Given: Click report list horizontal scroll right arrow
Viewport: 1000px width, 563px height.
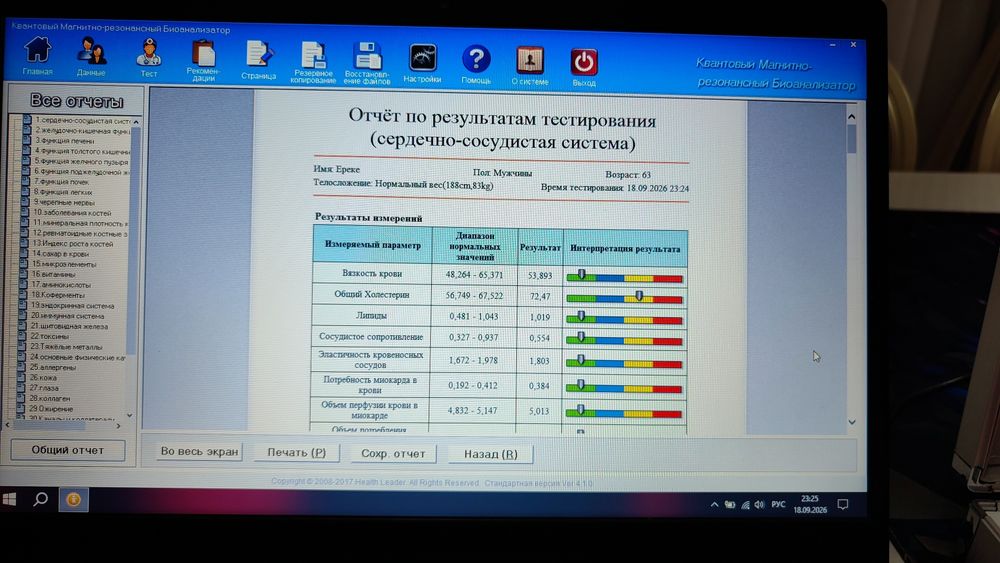Looking at the screenshot, I should tap(119, 426).
